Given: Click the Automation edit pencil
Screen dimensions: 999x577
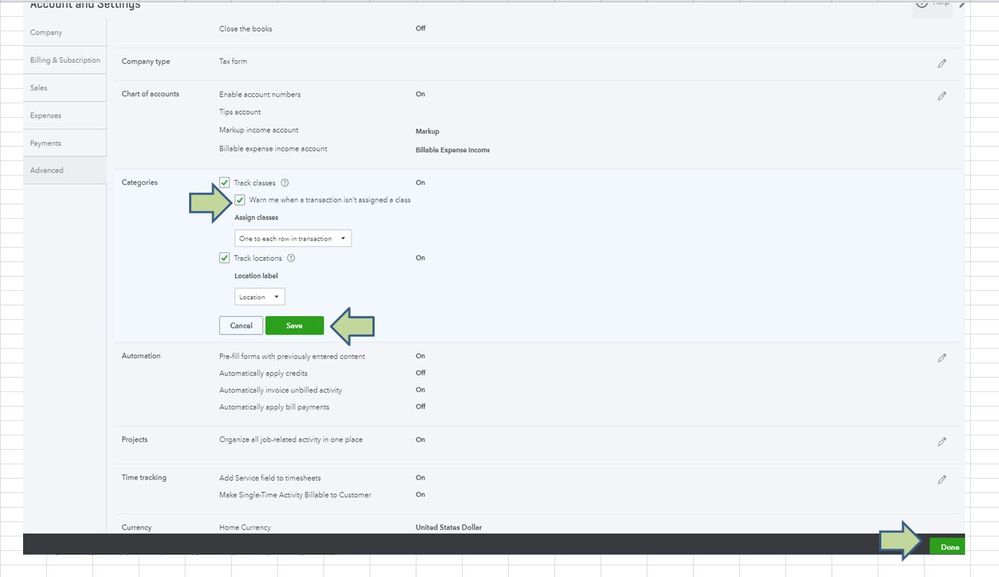Looking at the screenshot, I should point(941,357).
